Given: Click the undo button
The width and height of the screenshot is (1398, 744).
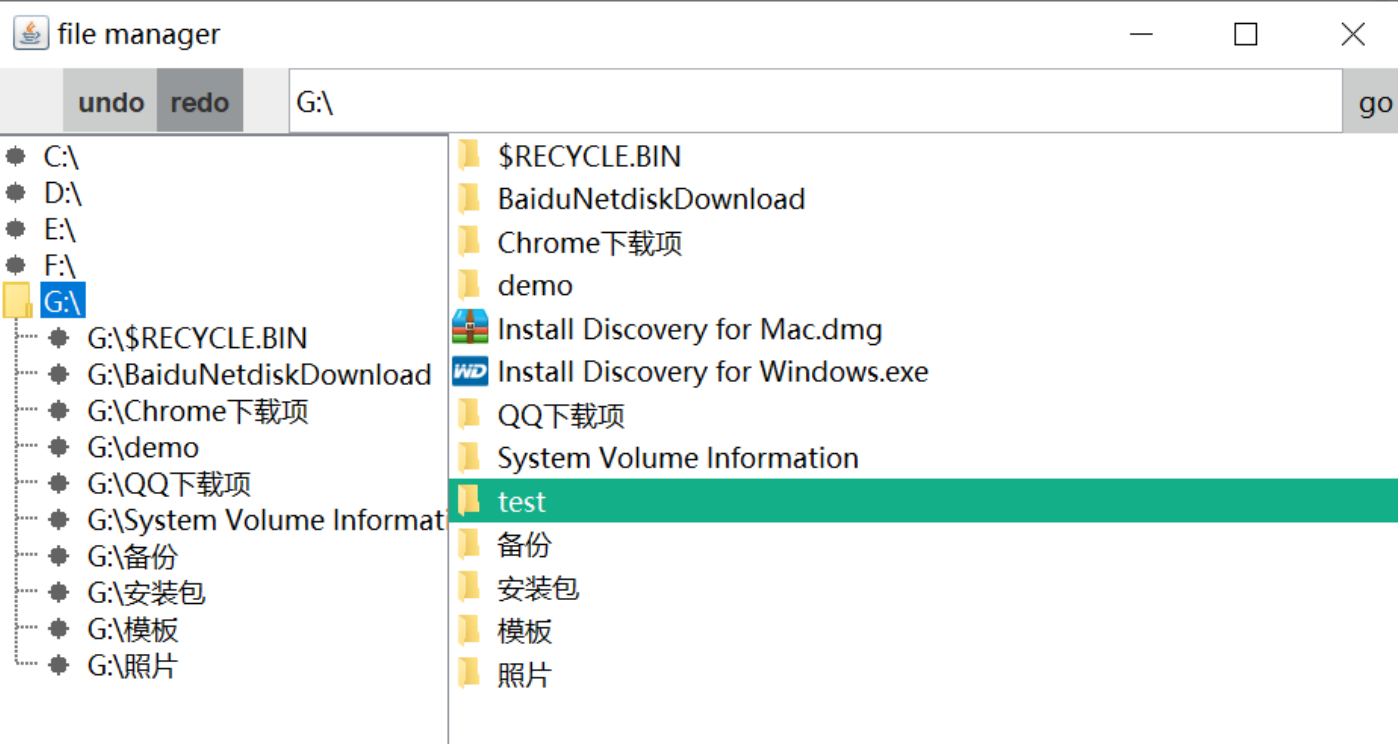Looking at the screenshot, I should tap(110, 101).
